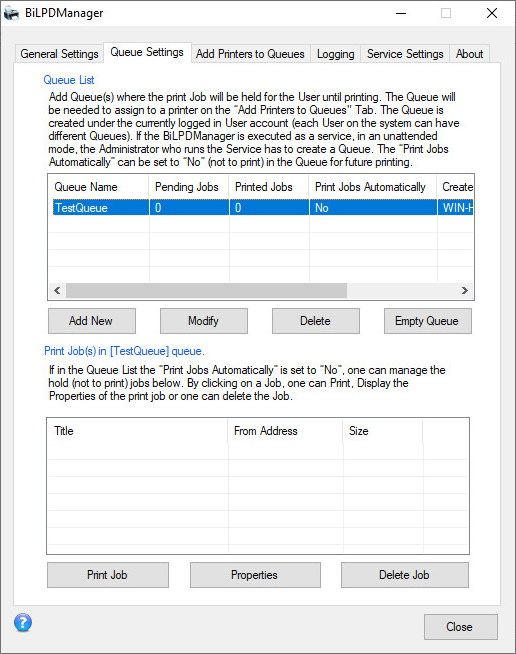Close the dialog with the Close button
This screenshot has height=654, width=516.
click(461, 626)
